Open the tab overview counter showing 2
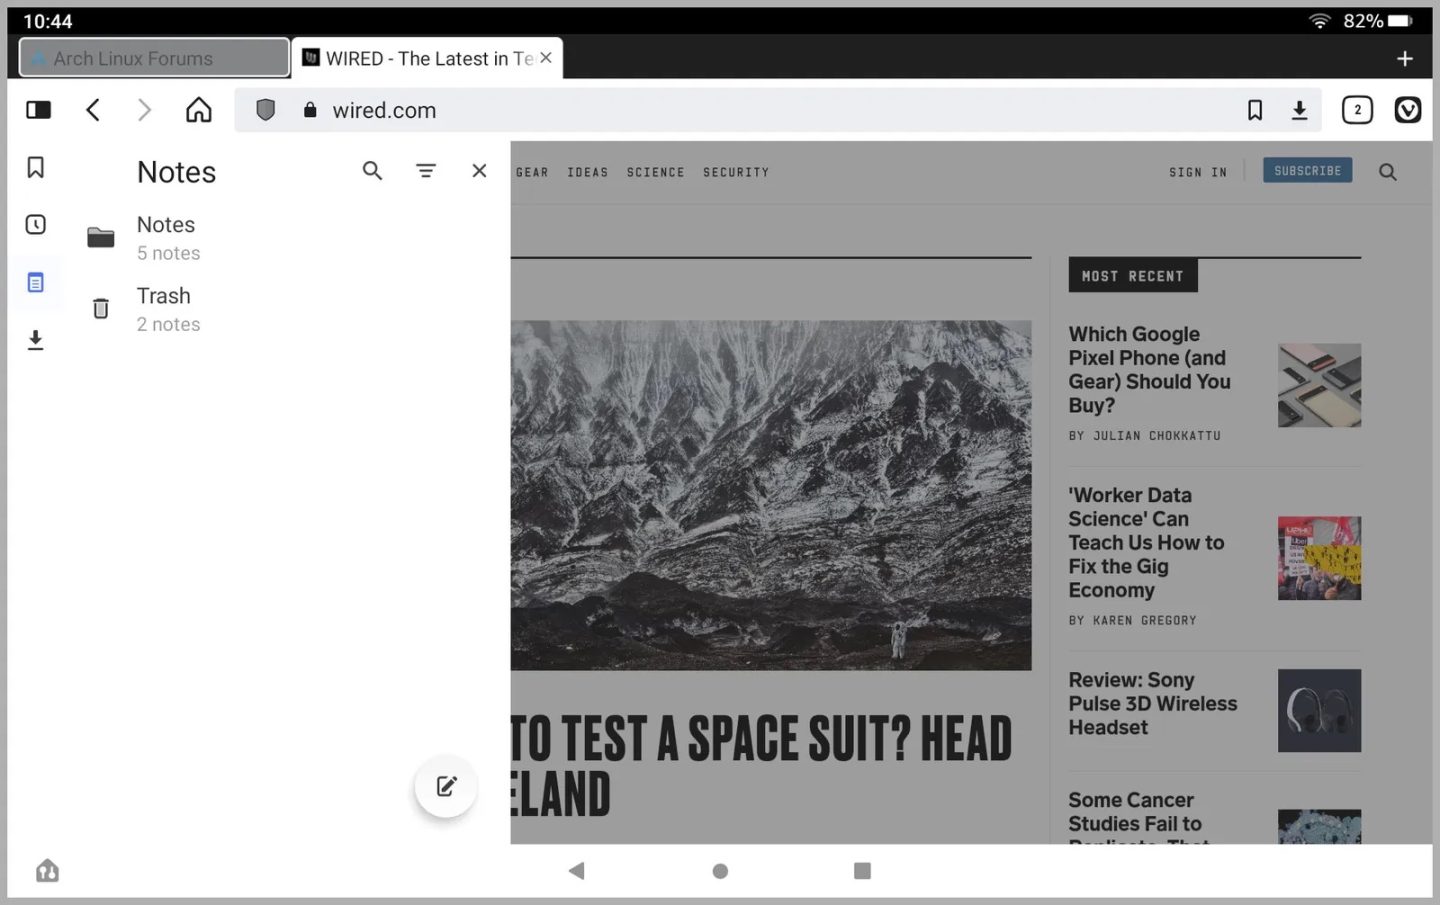Viewport: 1440px width, 905px height. pyautogui.click(x=1357, y=110)
